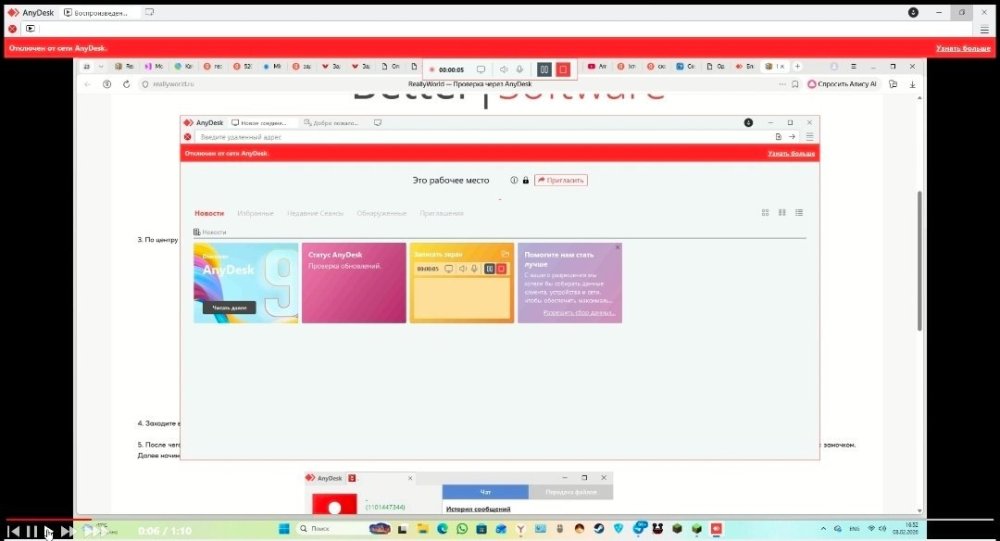Image resolution: width=1000 pixels, height=541 pixels.
Task: Select the Чат tab in the bottom AnyDesk window
Action: click(x=485, y=492)
